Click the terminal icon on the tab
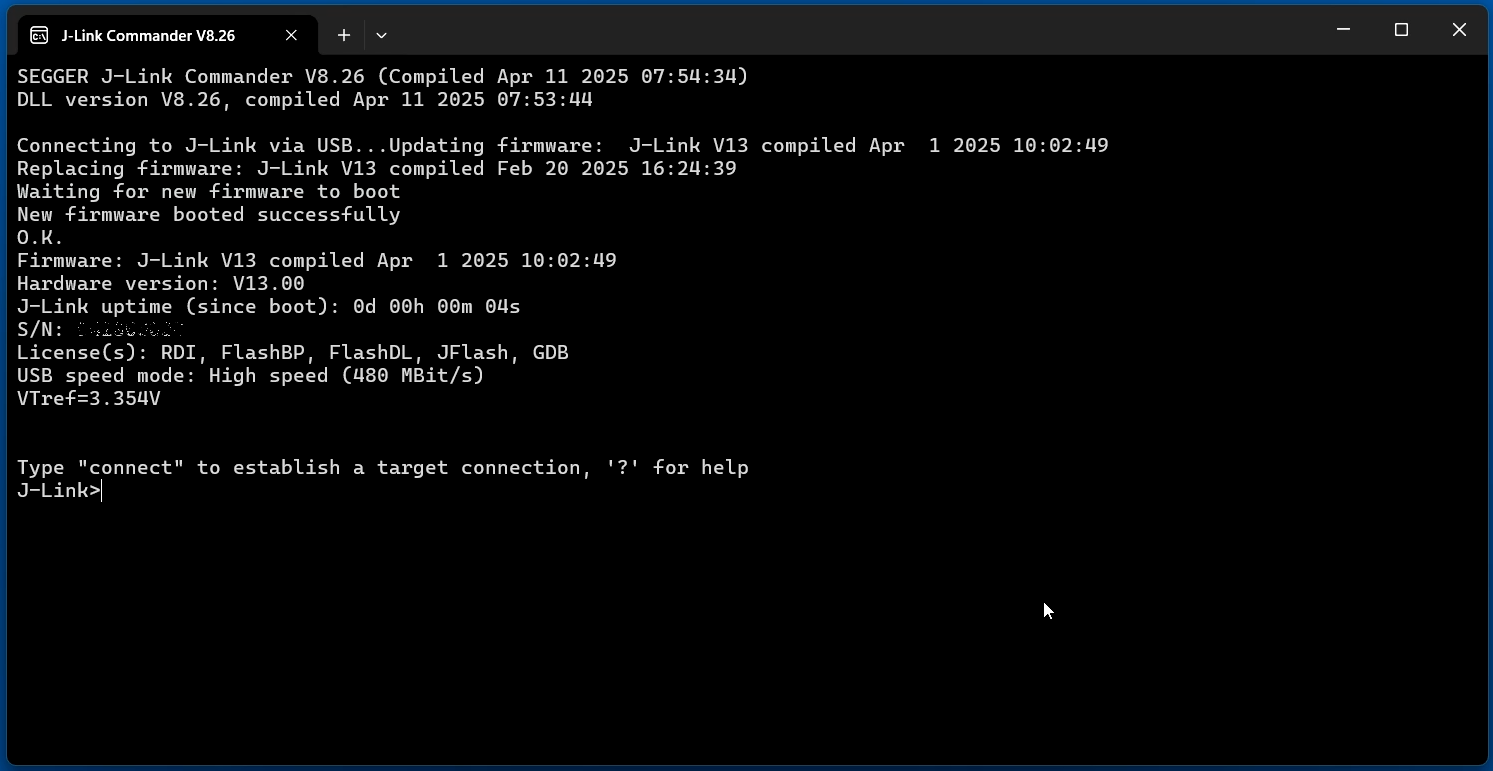 coord(39,35)
